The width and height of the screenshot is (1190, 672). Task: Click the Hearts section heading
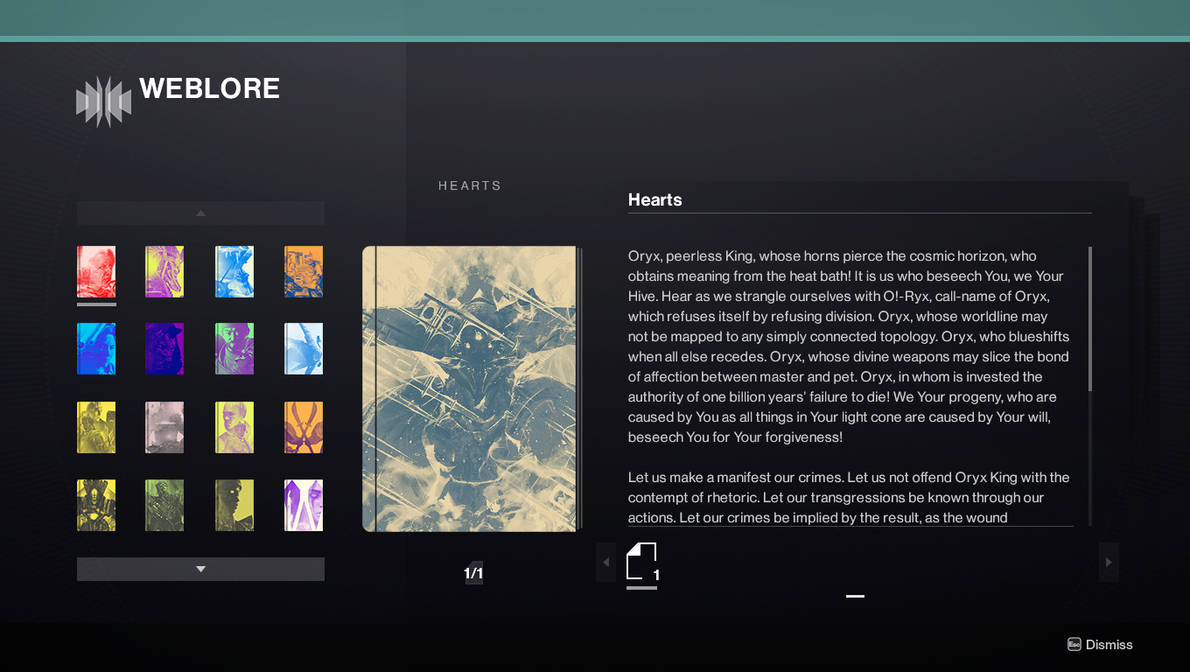[x=655, y=200]
